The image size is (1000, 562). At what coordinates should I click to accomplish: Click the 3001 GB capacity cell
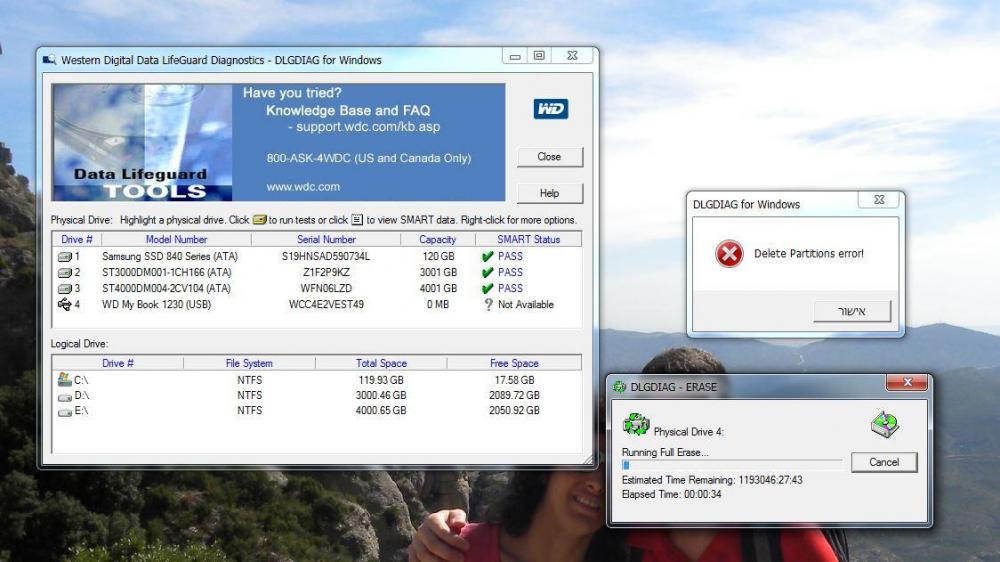(x=438, y=272)
